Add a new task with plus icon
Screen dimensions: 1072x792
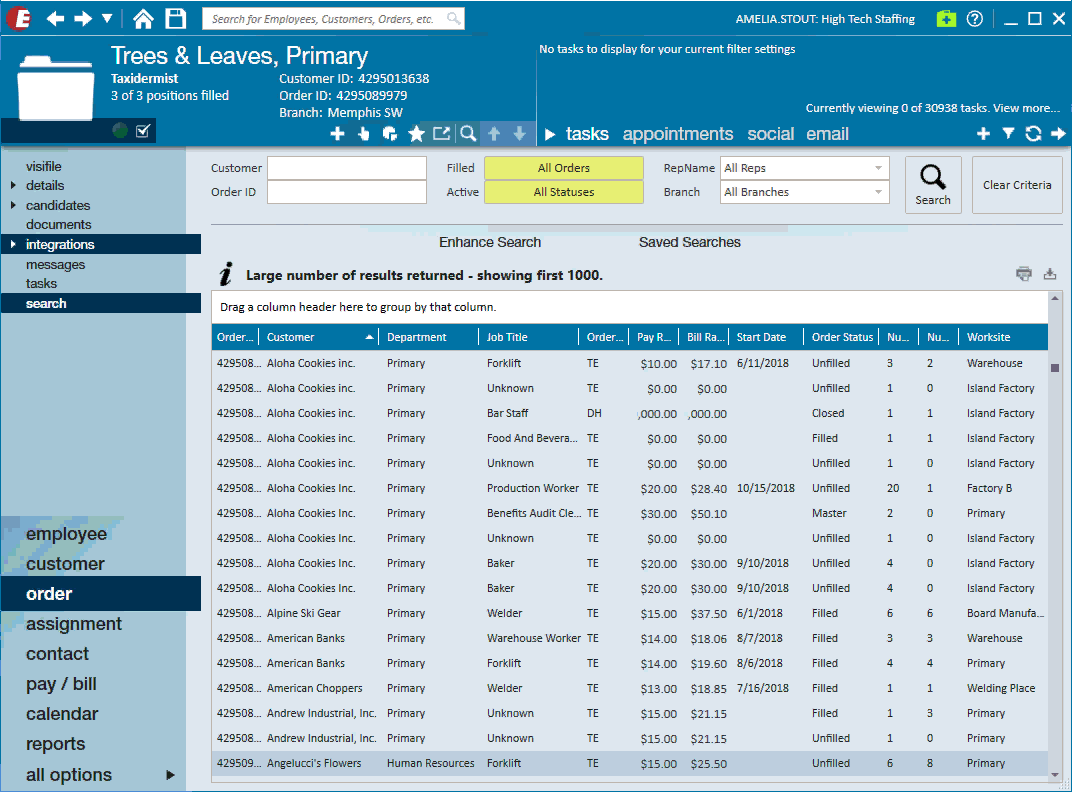coord(983,134)
